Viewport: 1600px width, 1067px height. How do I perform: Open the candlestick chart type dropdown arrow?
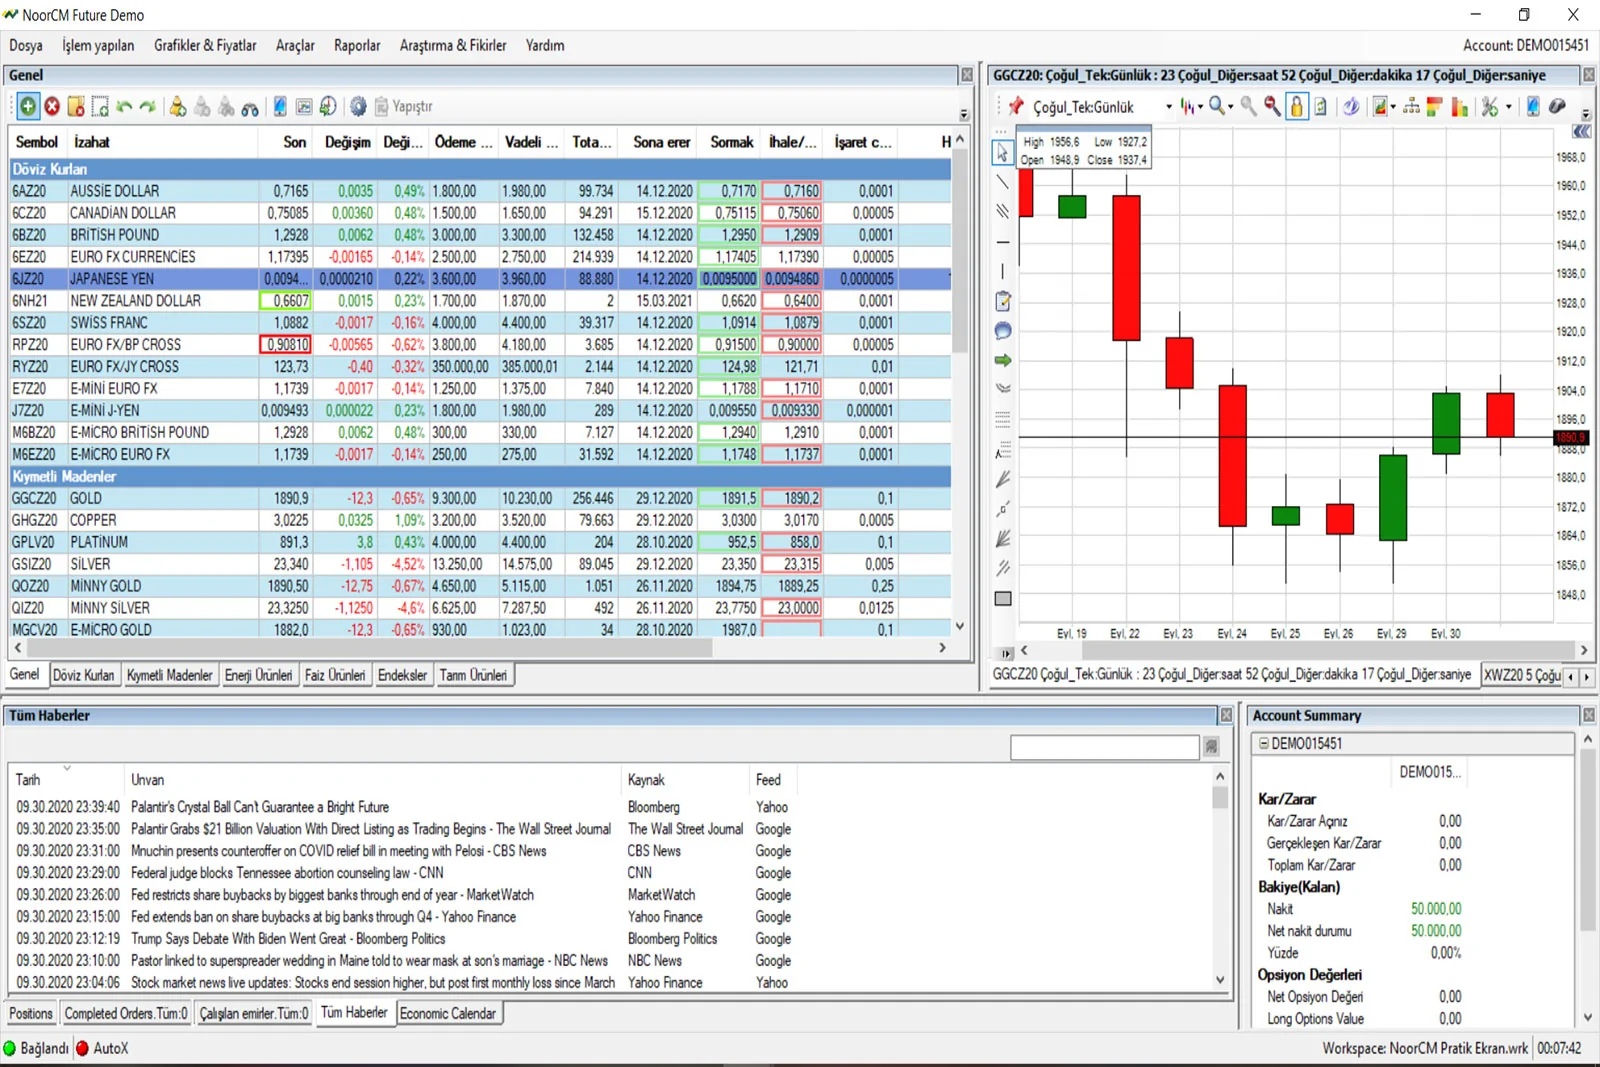(1200, 107)
